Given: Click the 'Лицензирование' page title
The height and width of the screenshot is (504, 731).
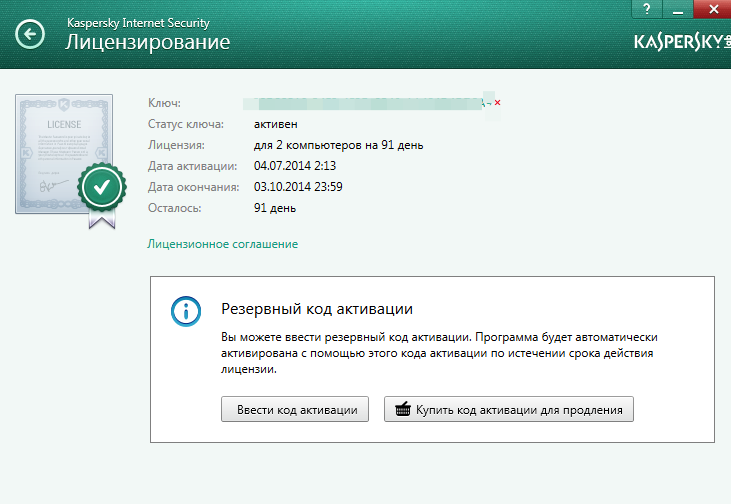Looking at the screenshot, I should click(147, 42).
